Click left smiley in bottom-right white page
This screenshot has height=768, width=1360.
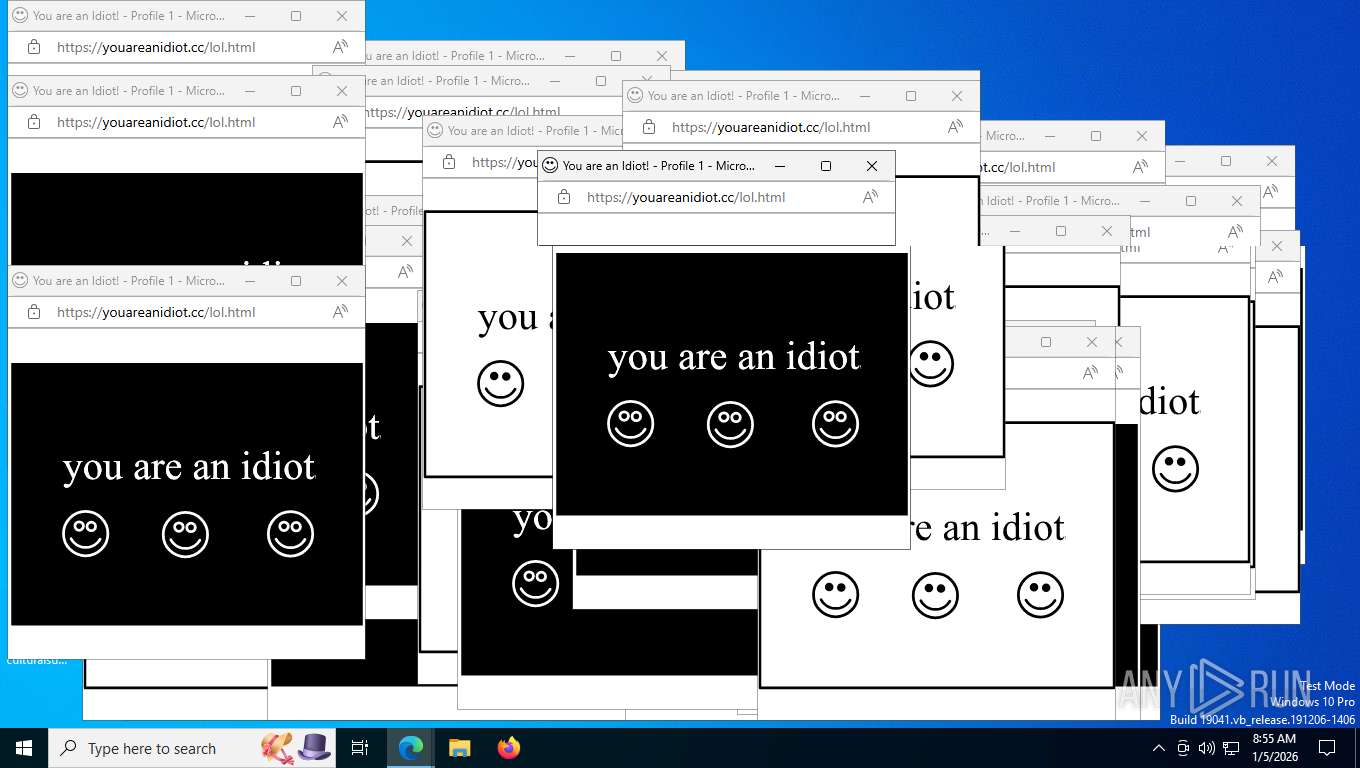(x=836, y=595)
